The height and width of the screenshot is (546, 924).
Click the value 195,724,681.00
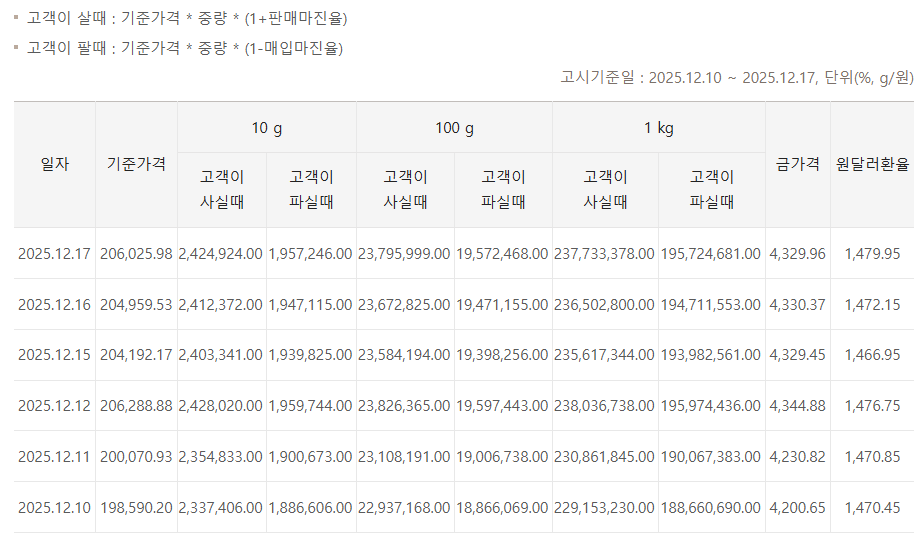coord(711,254)
